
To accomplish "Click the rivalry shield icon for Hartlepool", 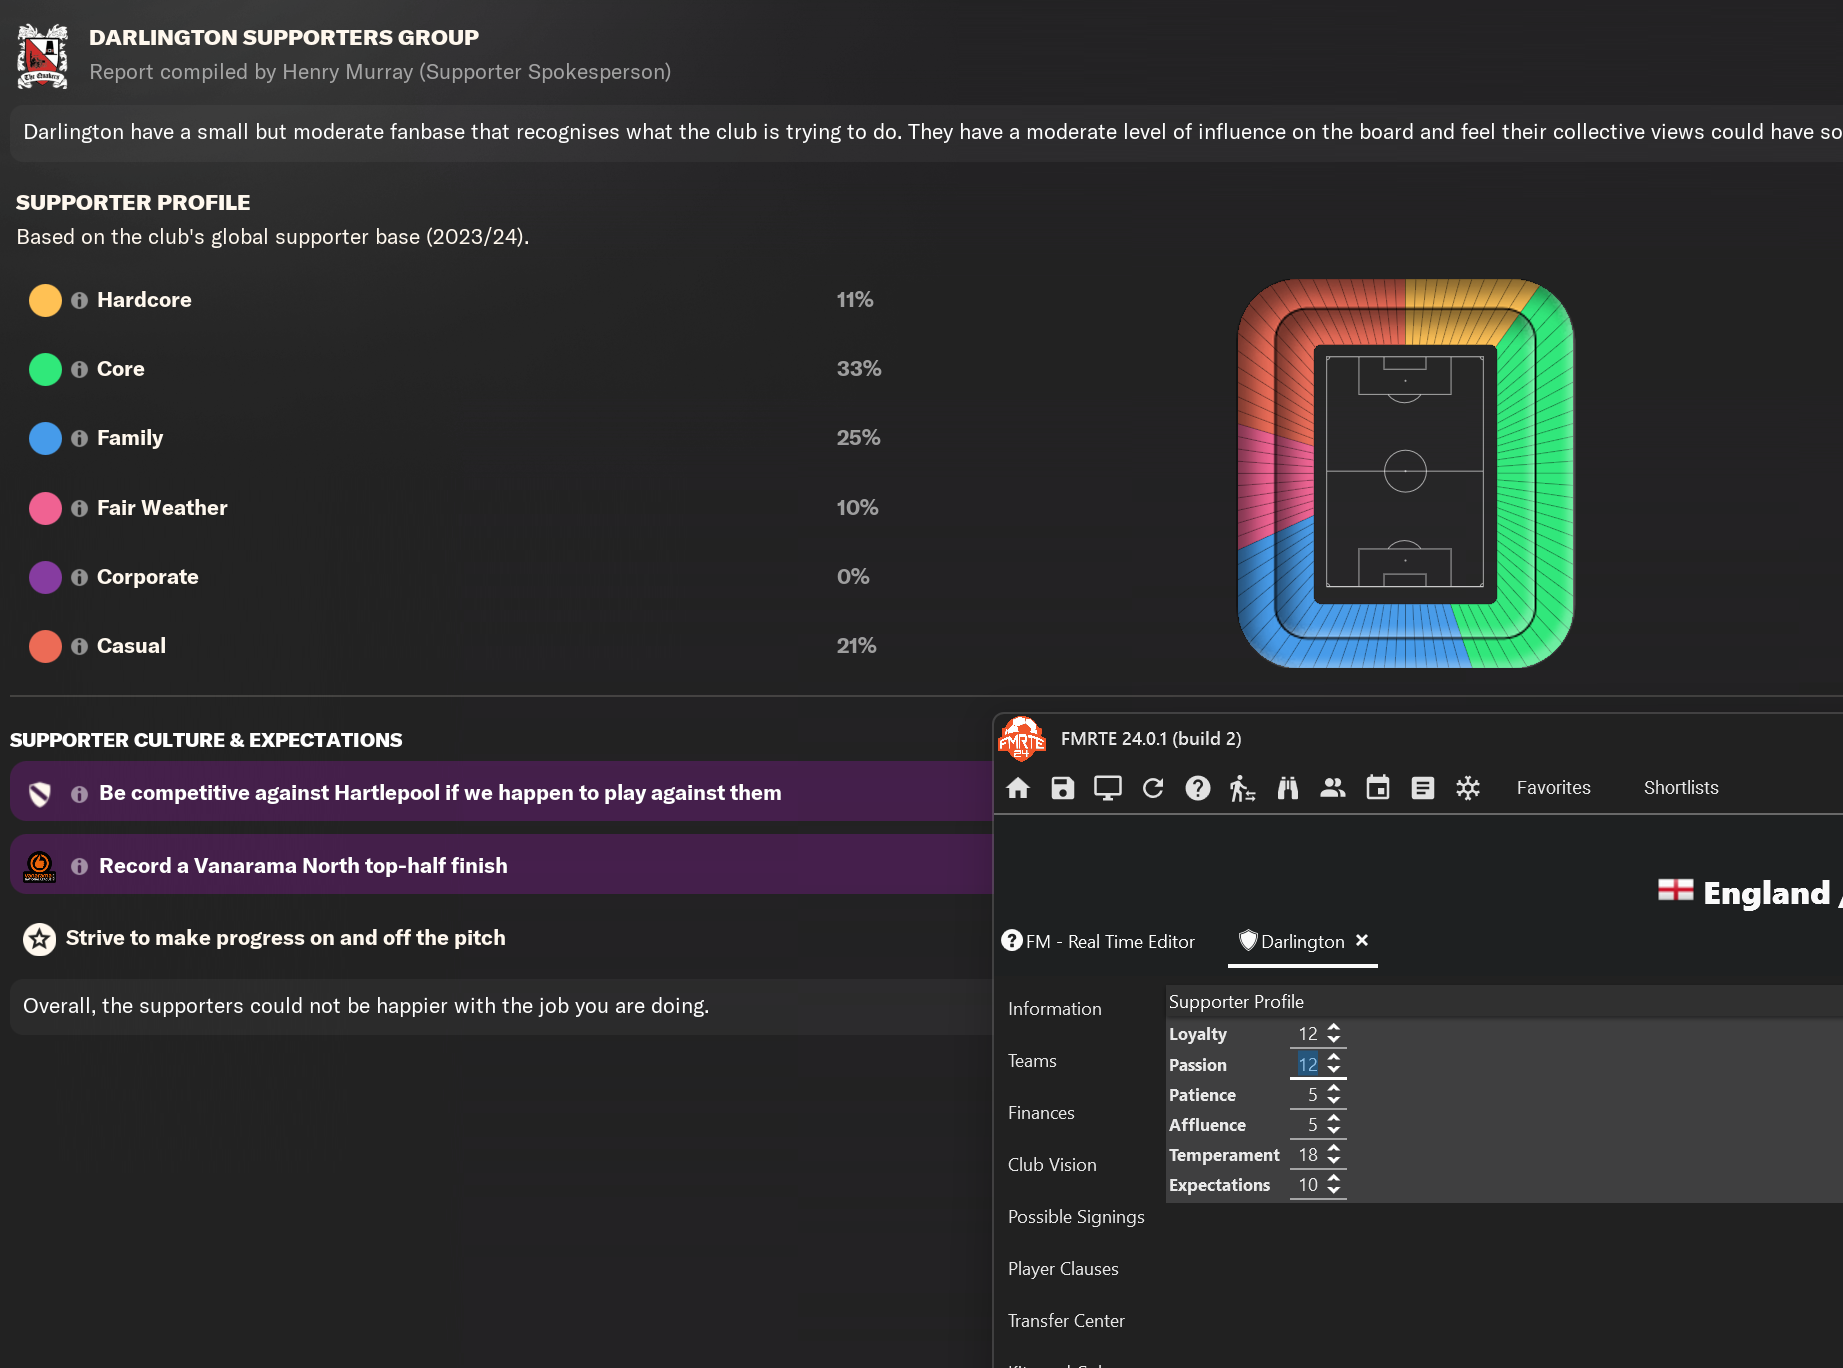I will tap(39, 794).
